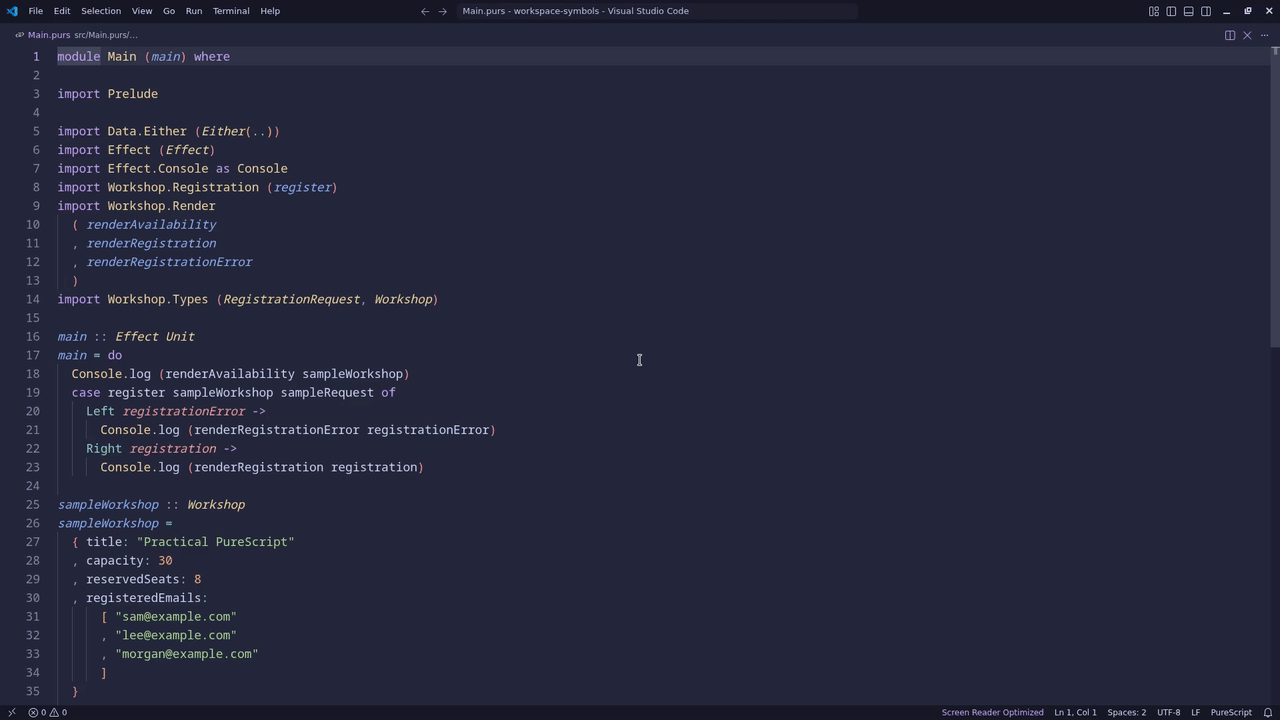Click line number 25 in gutter
Image resolution: width=1280 pixels, height=720 pixels.
pyautogui.click(x=33, y=505)
